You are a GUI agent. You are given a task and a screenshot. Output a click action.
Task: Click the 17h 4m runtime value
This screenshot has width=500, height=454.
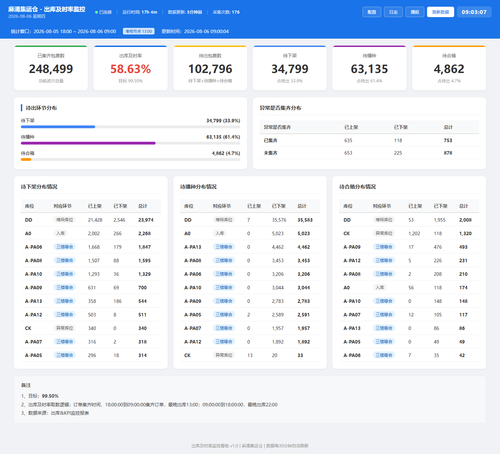pyautogui.click(x=149, y=12)
